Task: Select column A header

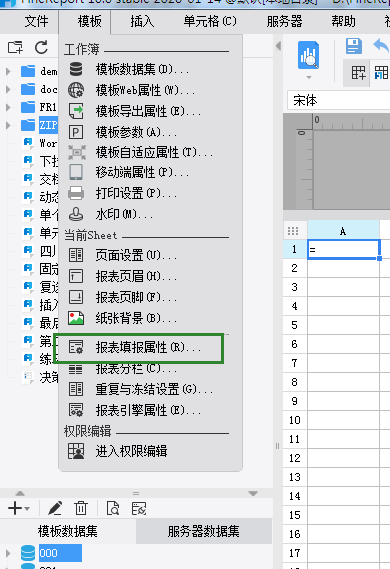Action: pos(343,231)
